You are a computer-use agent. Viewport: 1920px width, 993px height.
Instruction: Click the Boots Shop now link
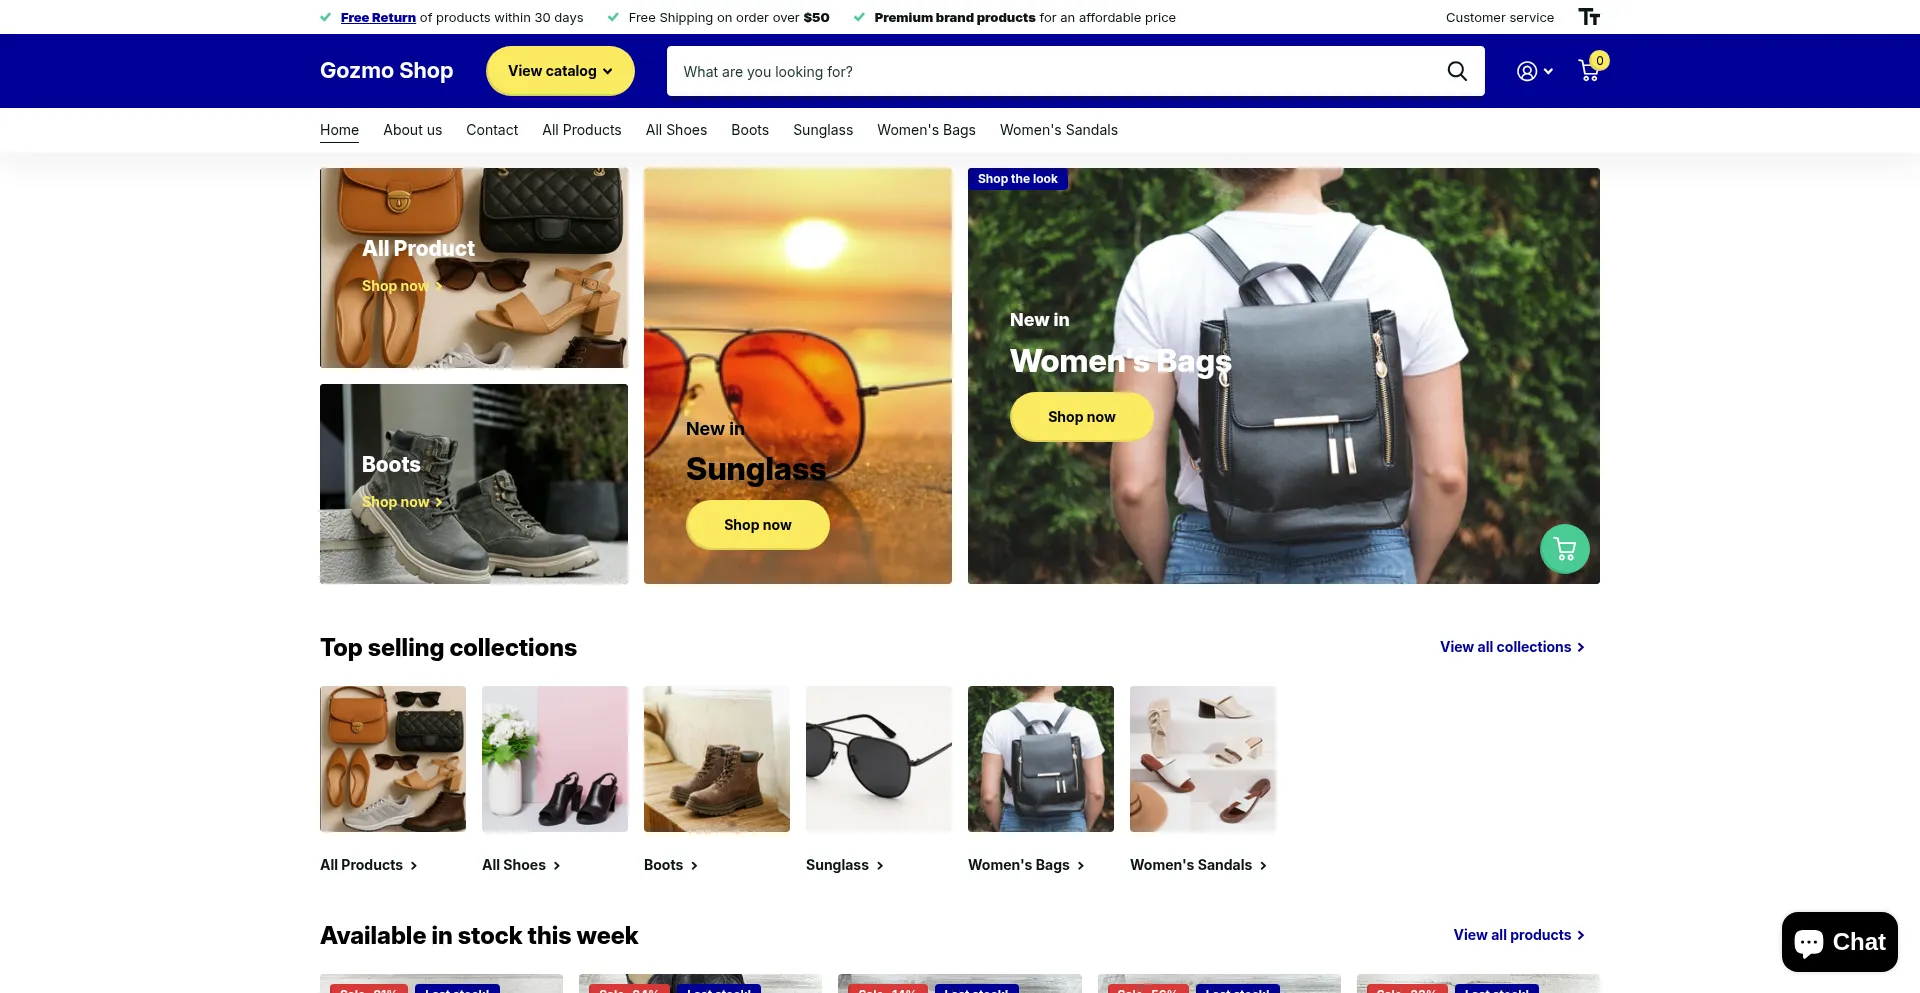click(402, 502)
